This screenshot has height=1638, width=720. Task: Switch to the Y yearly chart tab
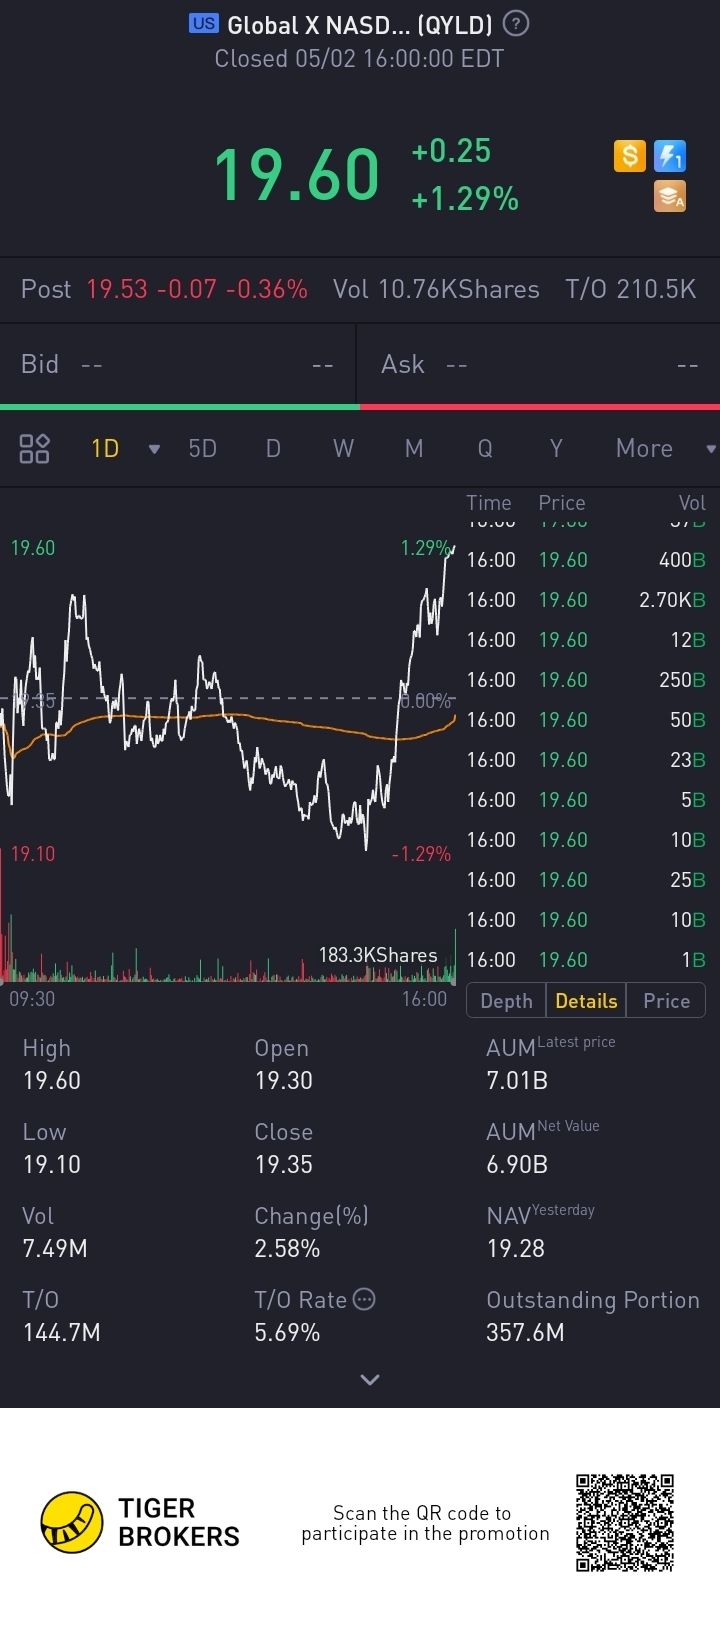556,448
